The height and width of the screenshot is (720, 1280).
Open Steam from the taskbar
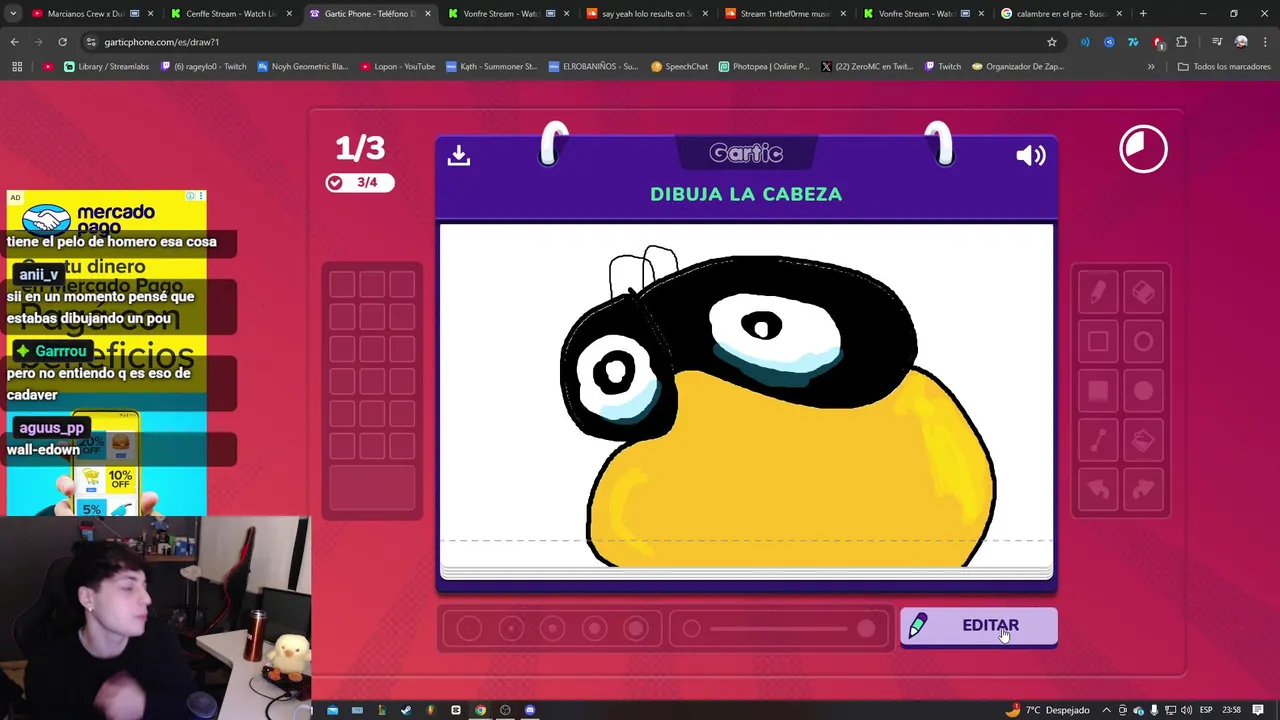point(406,710)
